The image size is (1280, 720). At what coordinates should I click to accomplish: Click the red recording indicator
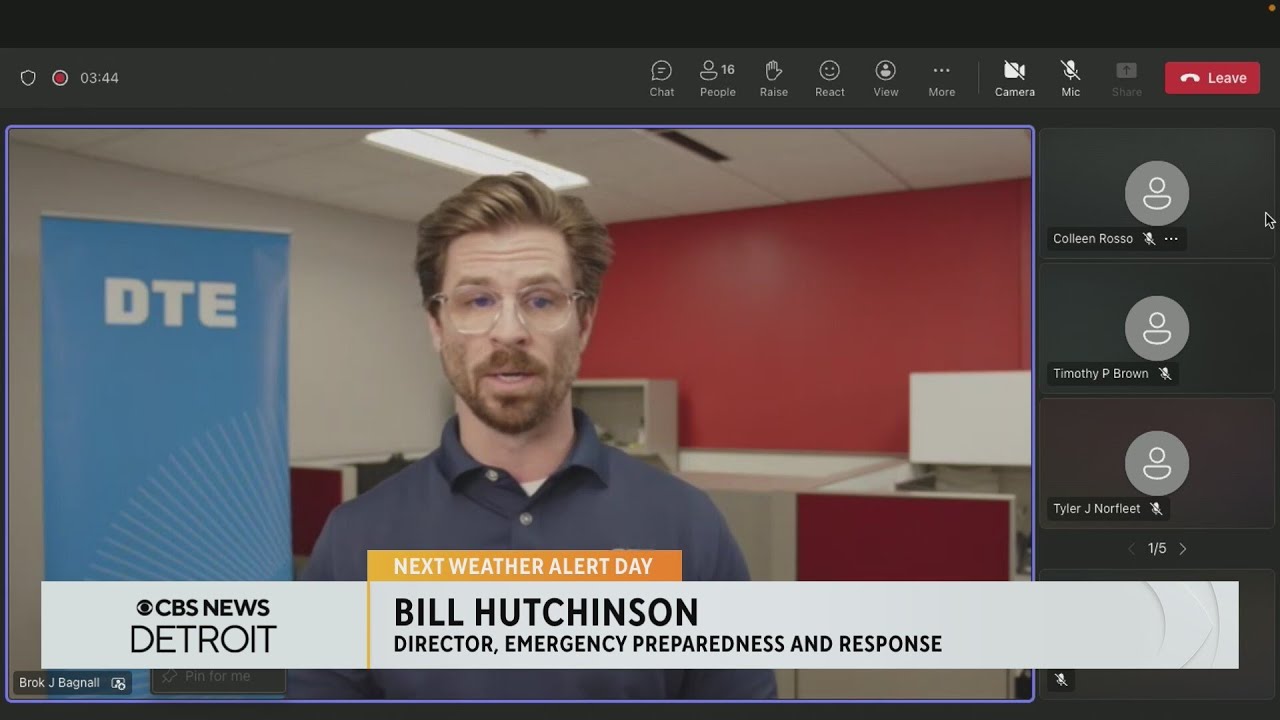click(x=60, y=78)
